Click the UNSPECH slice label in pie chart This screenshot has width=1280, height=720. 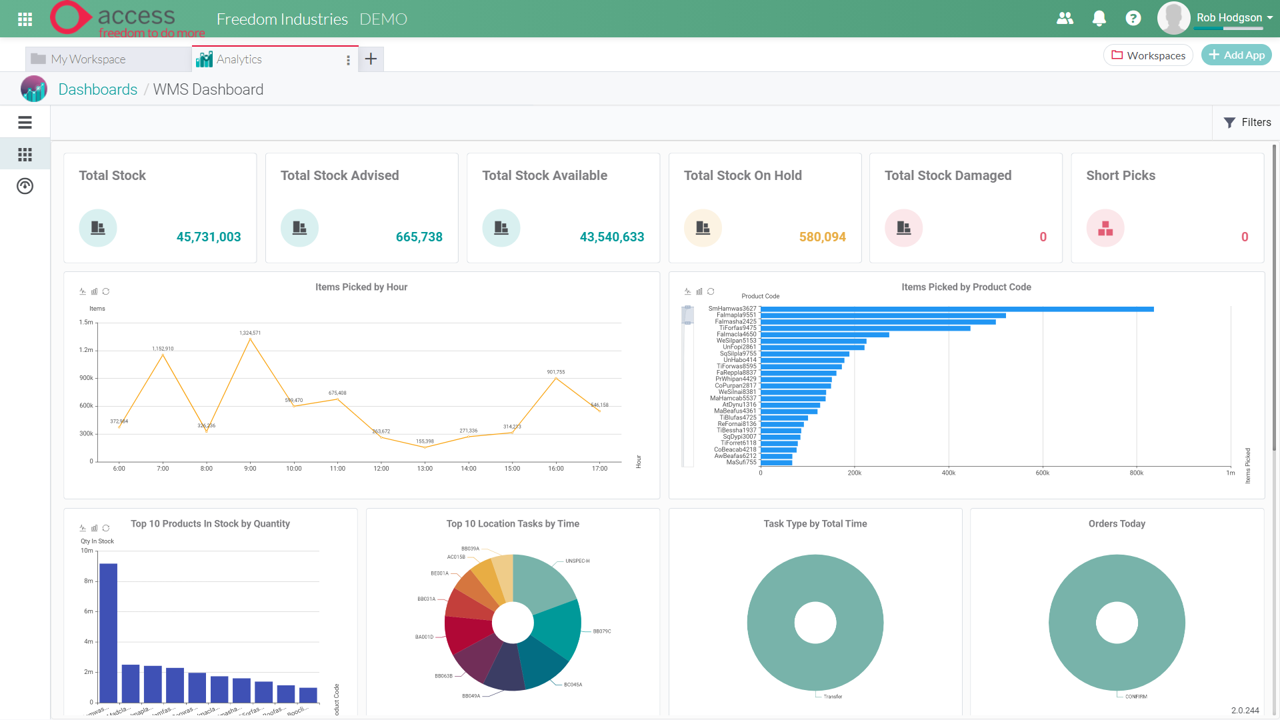577,561
